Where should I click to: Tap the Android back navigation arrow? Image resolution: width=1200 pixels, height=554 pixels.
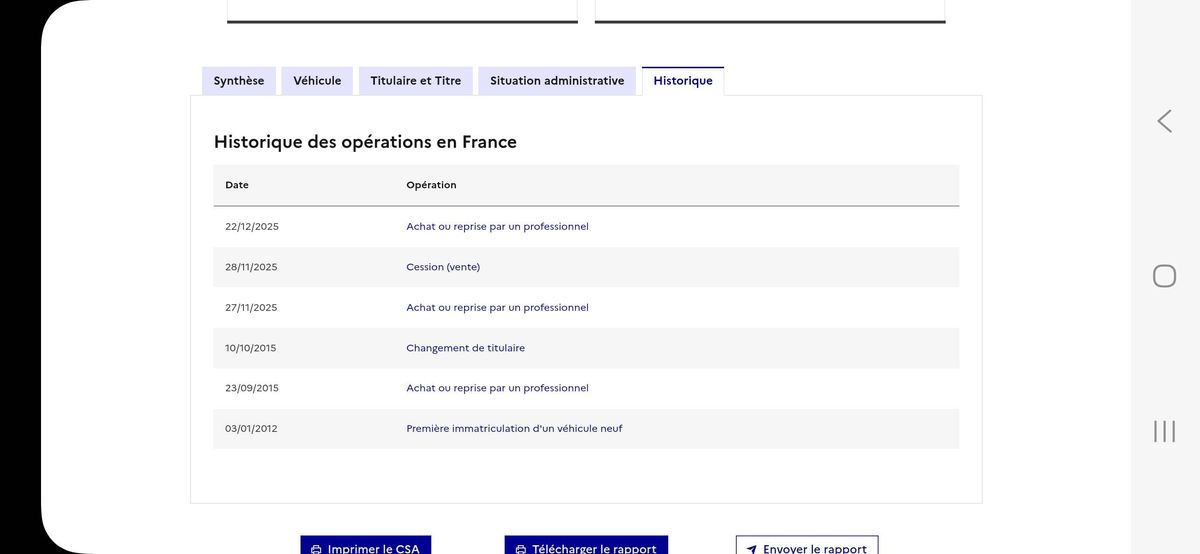tap(1164, 121)
